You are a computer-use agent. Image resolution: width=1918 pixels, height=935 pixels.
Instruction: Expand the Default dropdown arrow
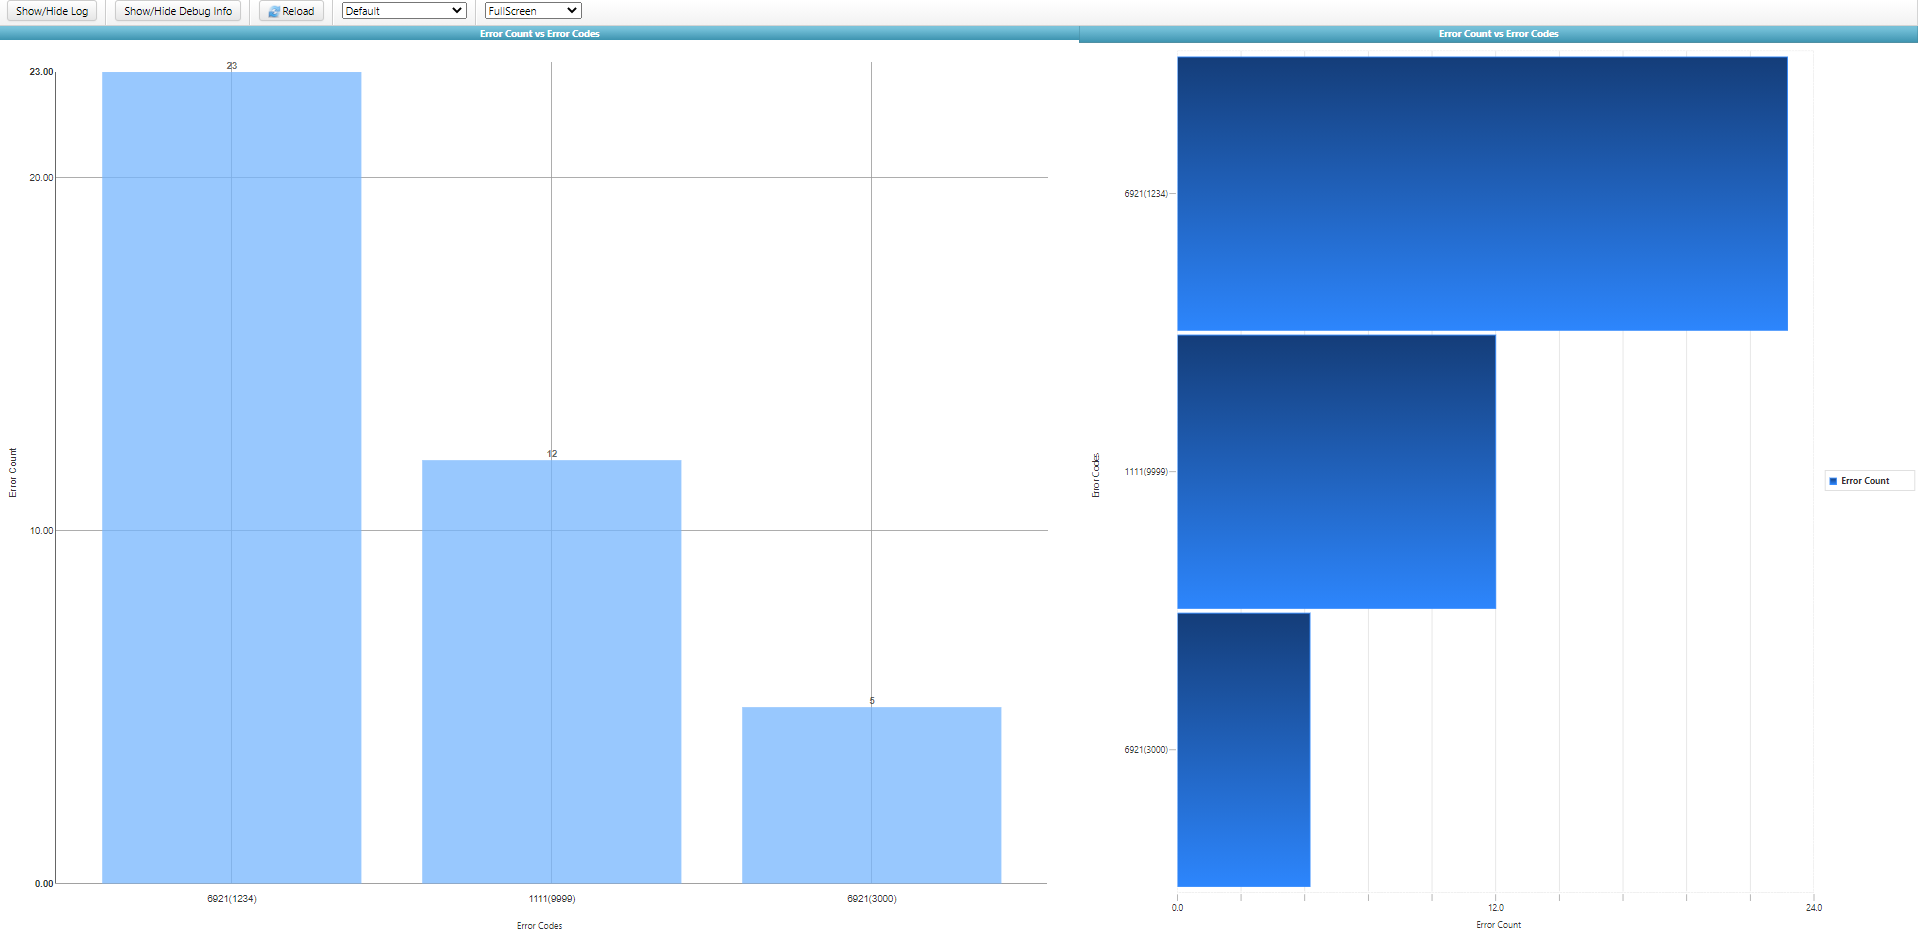(x=458, y=11)
